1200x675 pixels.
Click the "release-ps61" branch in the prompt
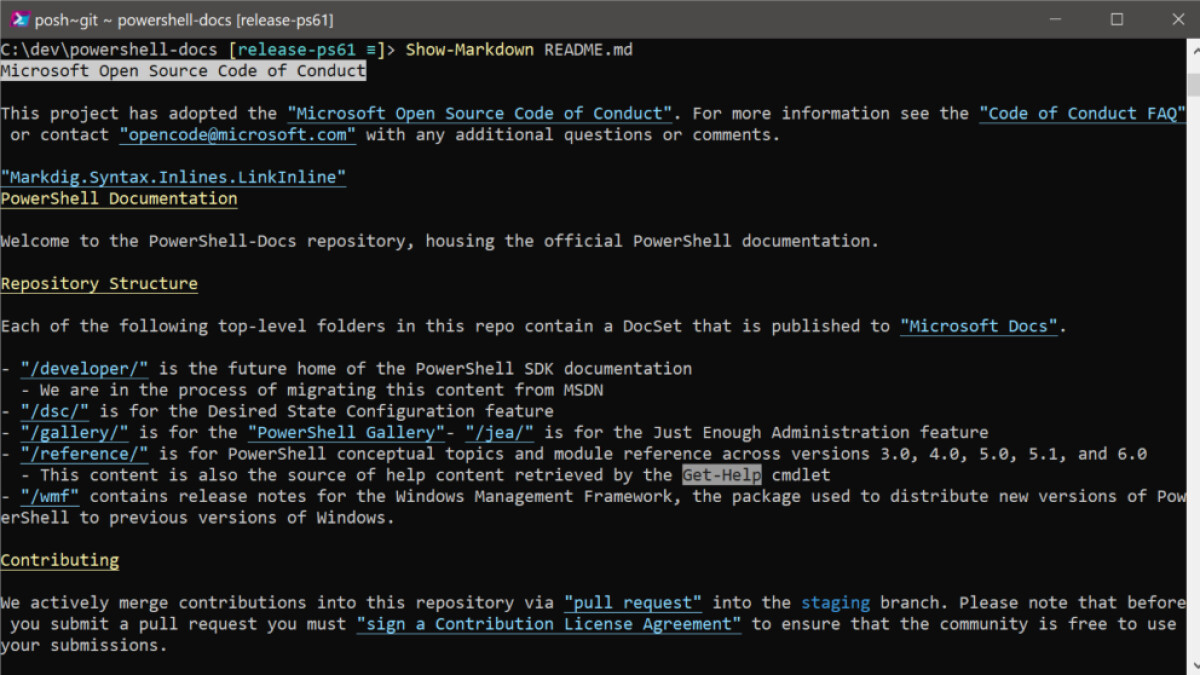(x=296, y=50)
